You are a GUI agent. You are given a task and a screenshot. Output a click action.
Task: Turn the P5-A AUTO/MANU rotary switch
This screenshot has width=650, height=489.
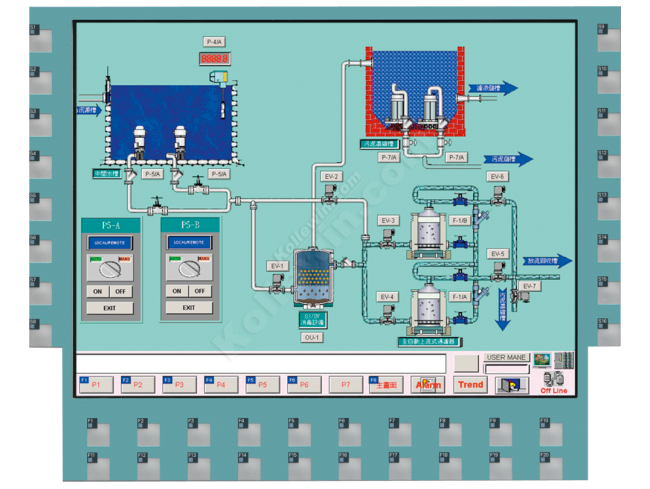pyautogui.click(x=108, y=268)
